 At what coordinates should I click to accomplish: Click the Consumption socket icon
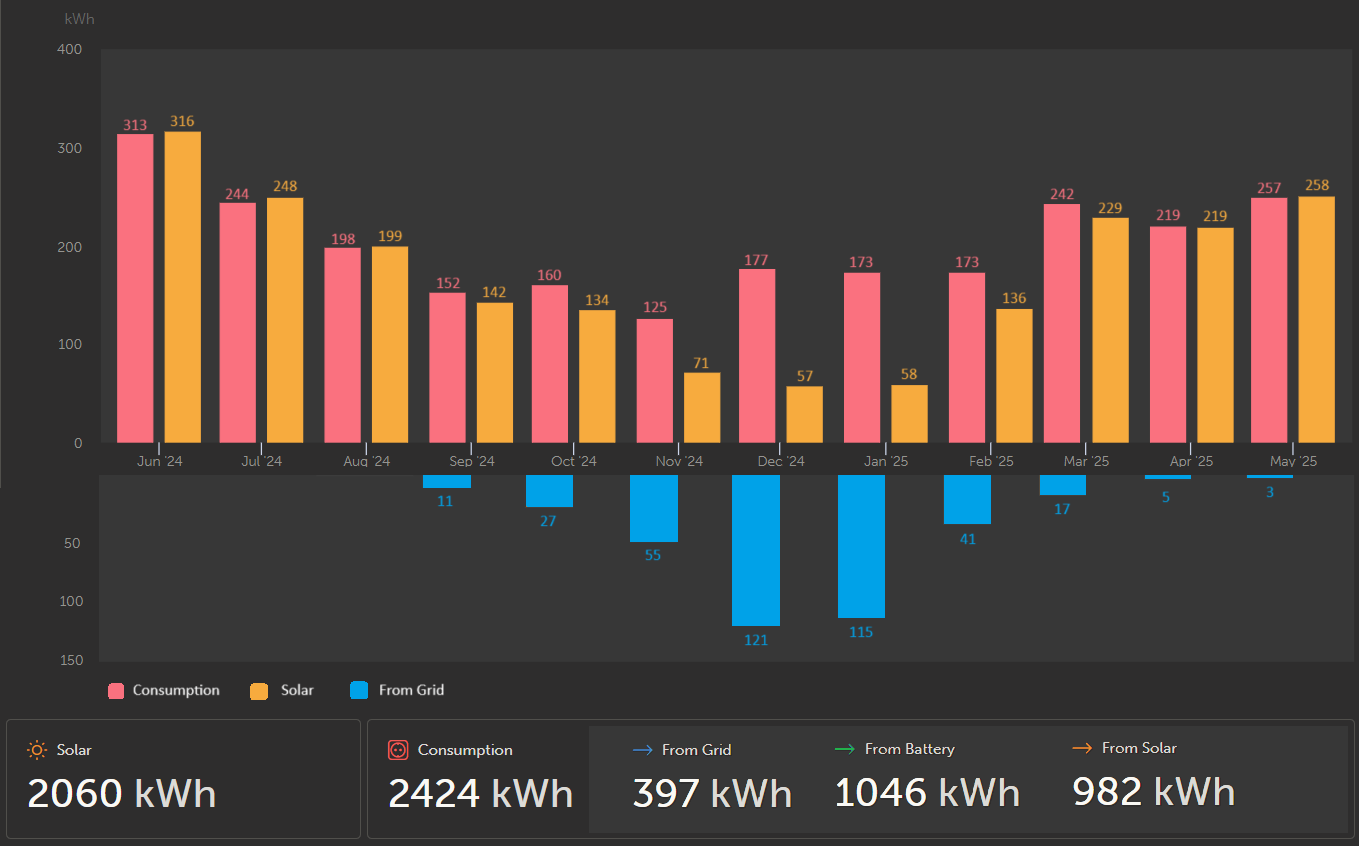click(x=398, y=749)
